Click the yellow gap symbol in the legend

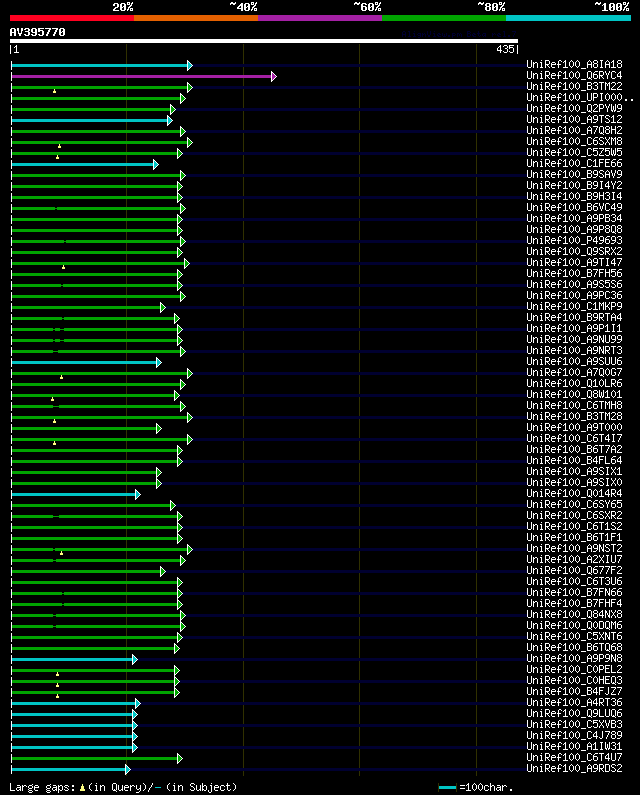pos(82,787)
